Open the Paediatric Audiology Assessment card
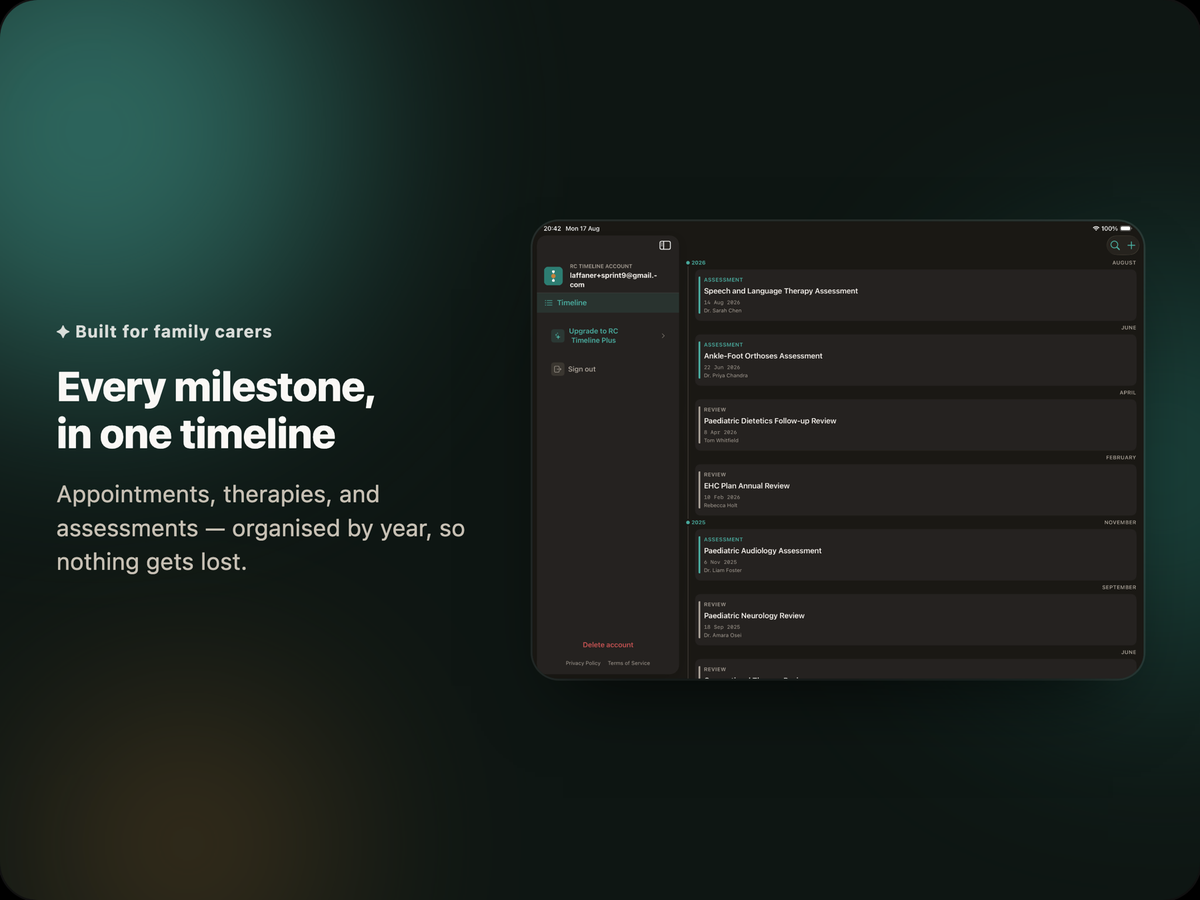The width and height of the screenshot is (1200, 900). pos(916,555)
